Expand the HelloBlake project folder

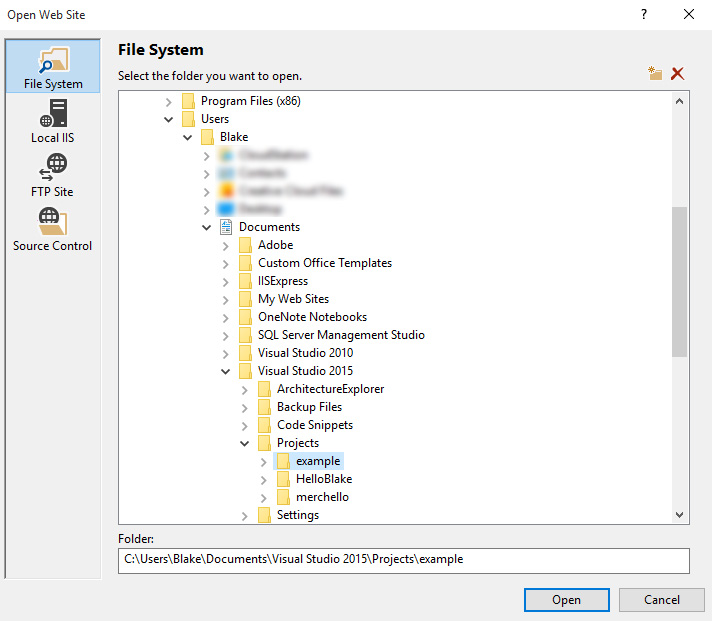pyautogui.click(x=264, y=479)
